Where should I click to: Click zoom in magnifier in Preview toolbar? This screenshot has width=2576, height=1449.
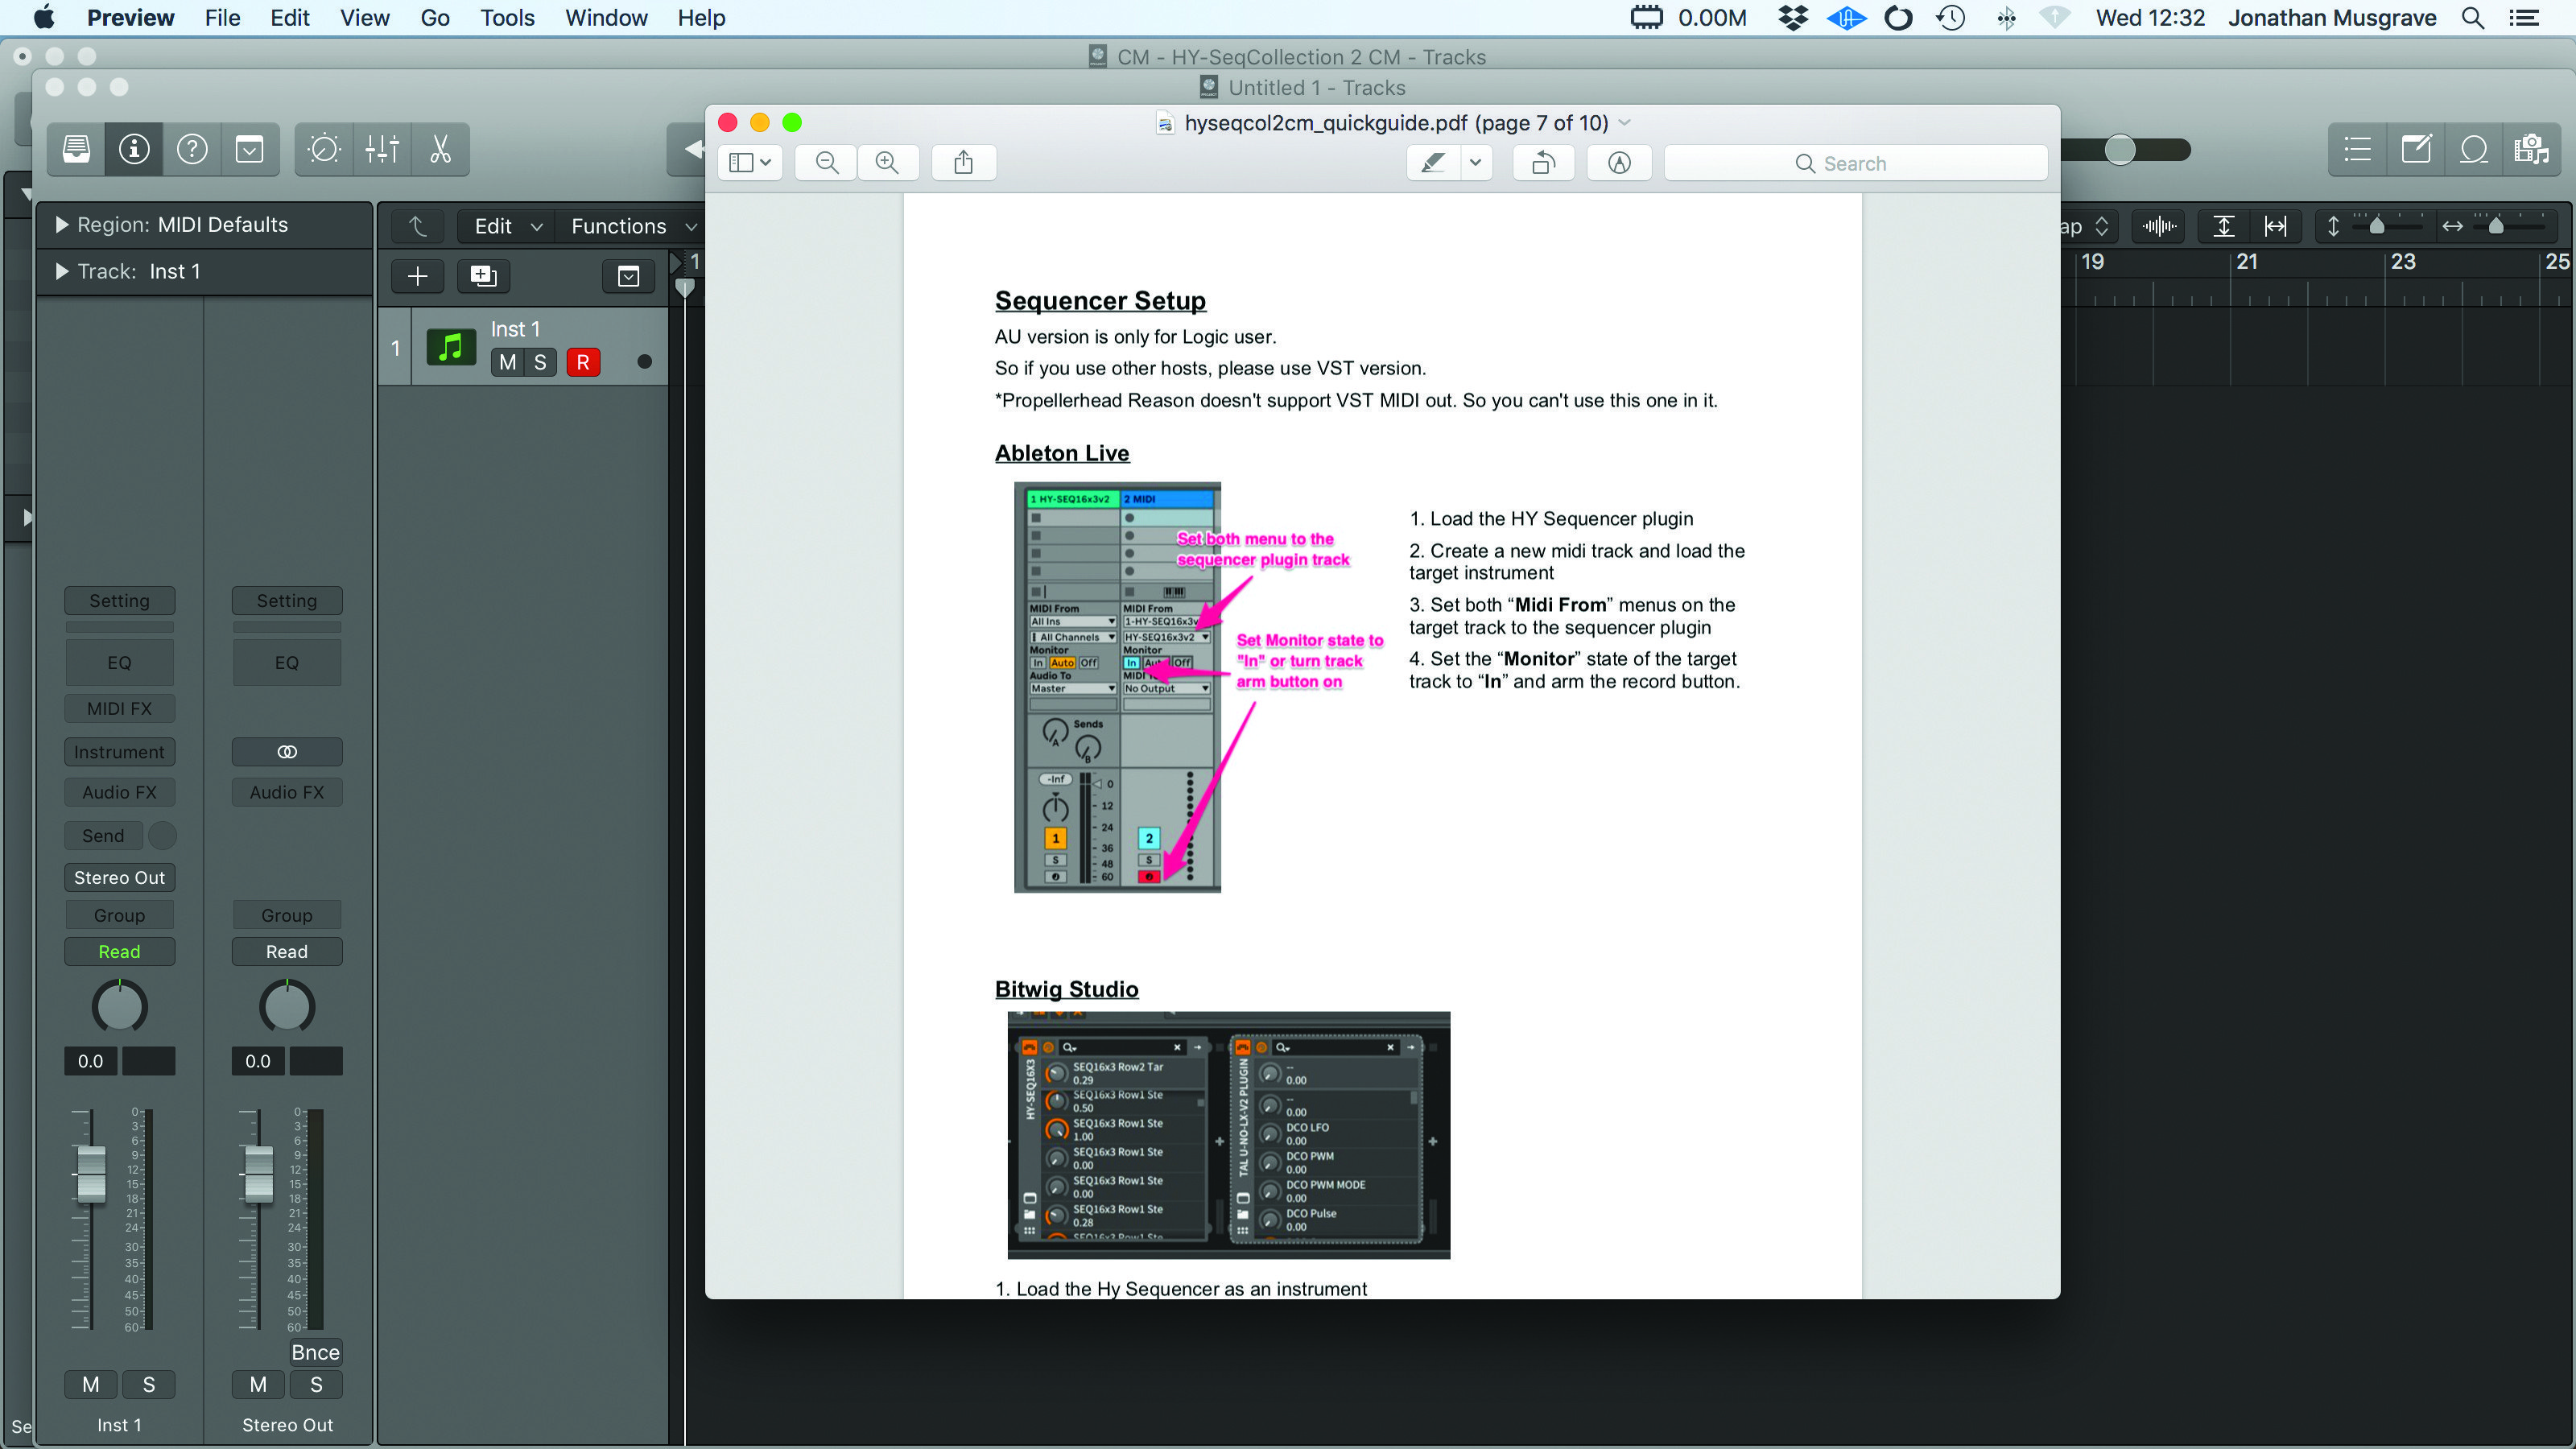pyautogui.click(x=886, y=163)
